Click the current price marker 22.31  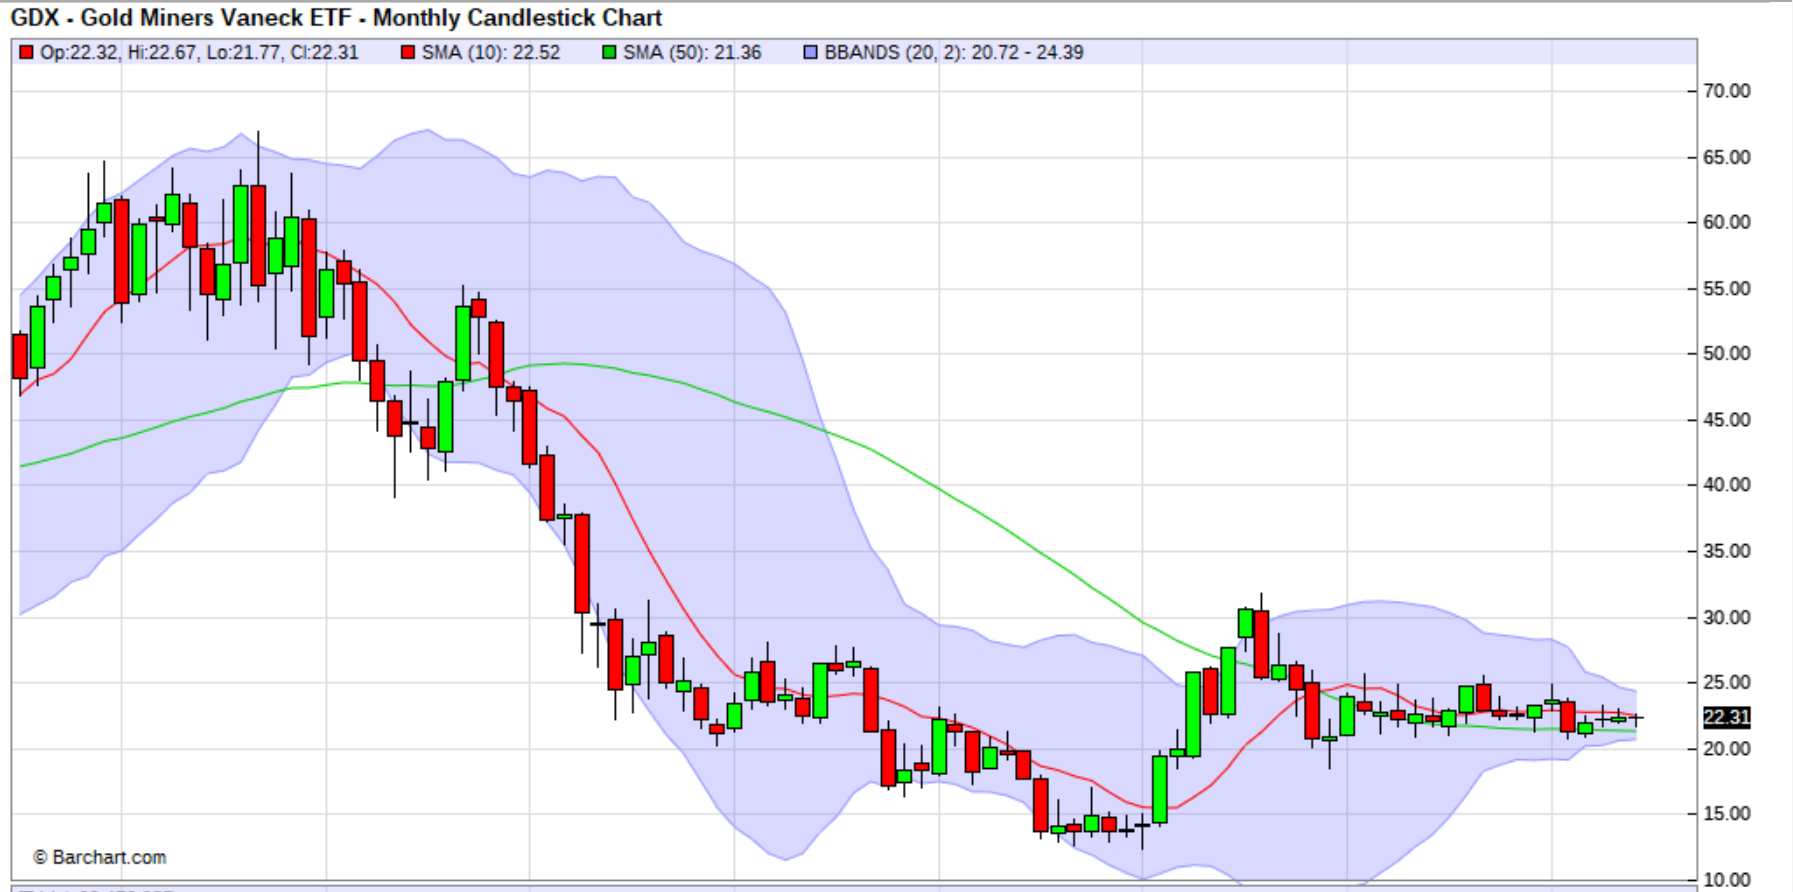click(x=1727, y=717)
